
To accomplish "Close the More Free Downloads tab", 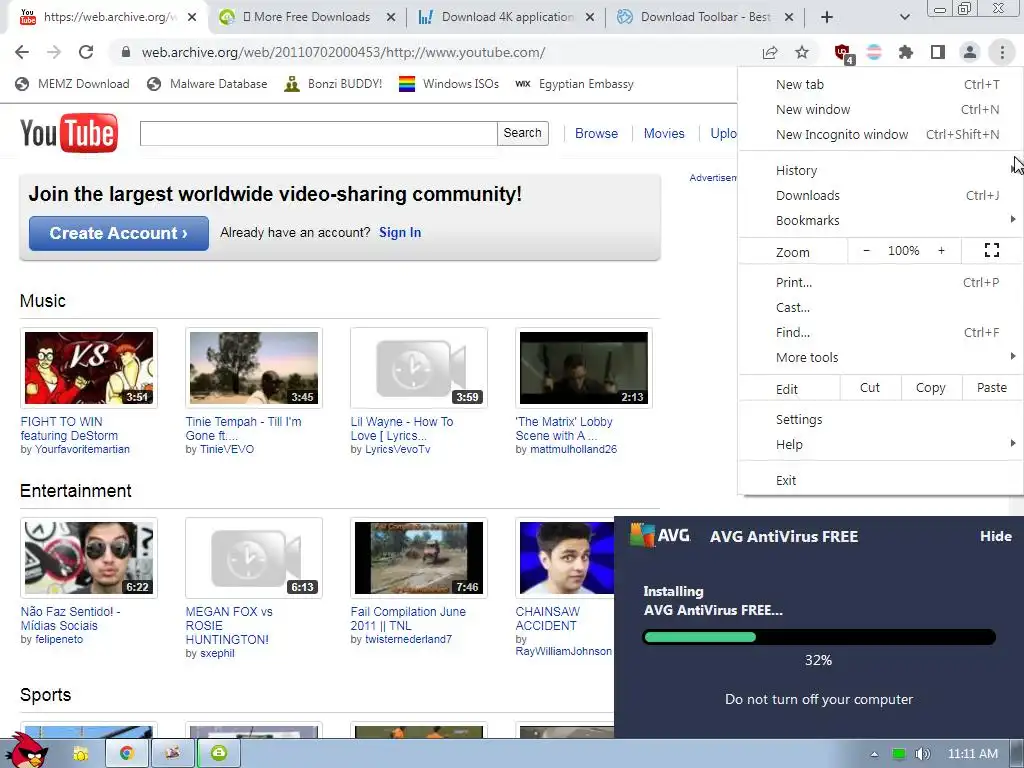I will [391, 17].
